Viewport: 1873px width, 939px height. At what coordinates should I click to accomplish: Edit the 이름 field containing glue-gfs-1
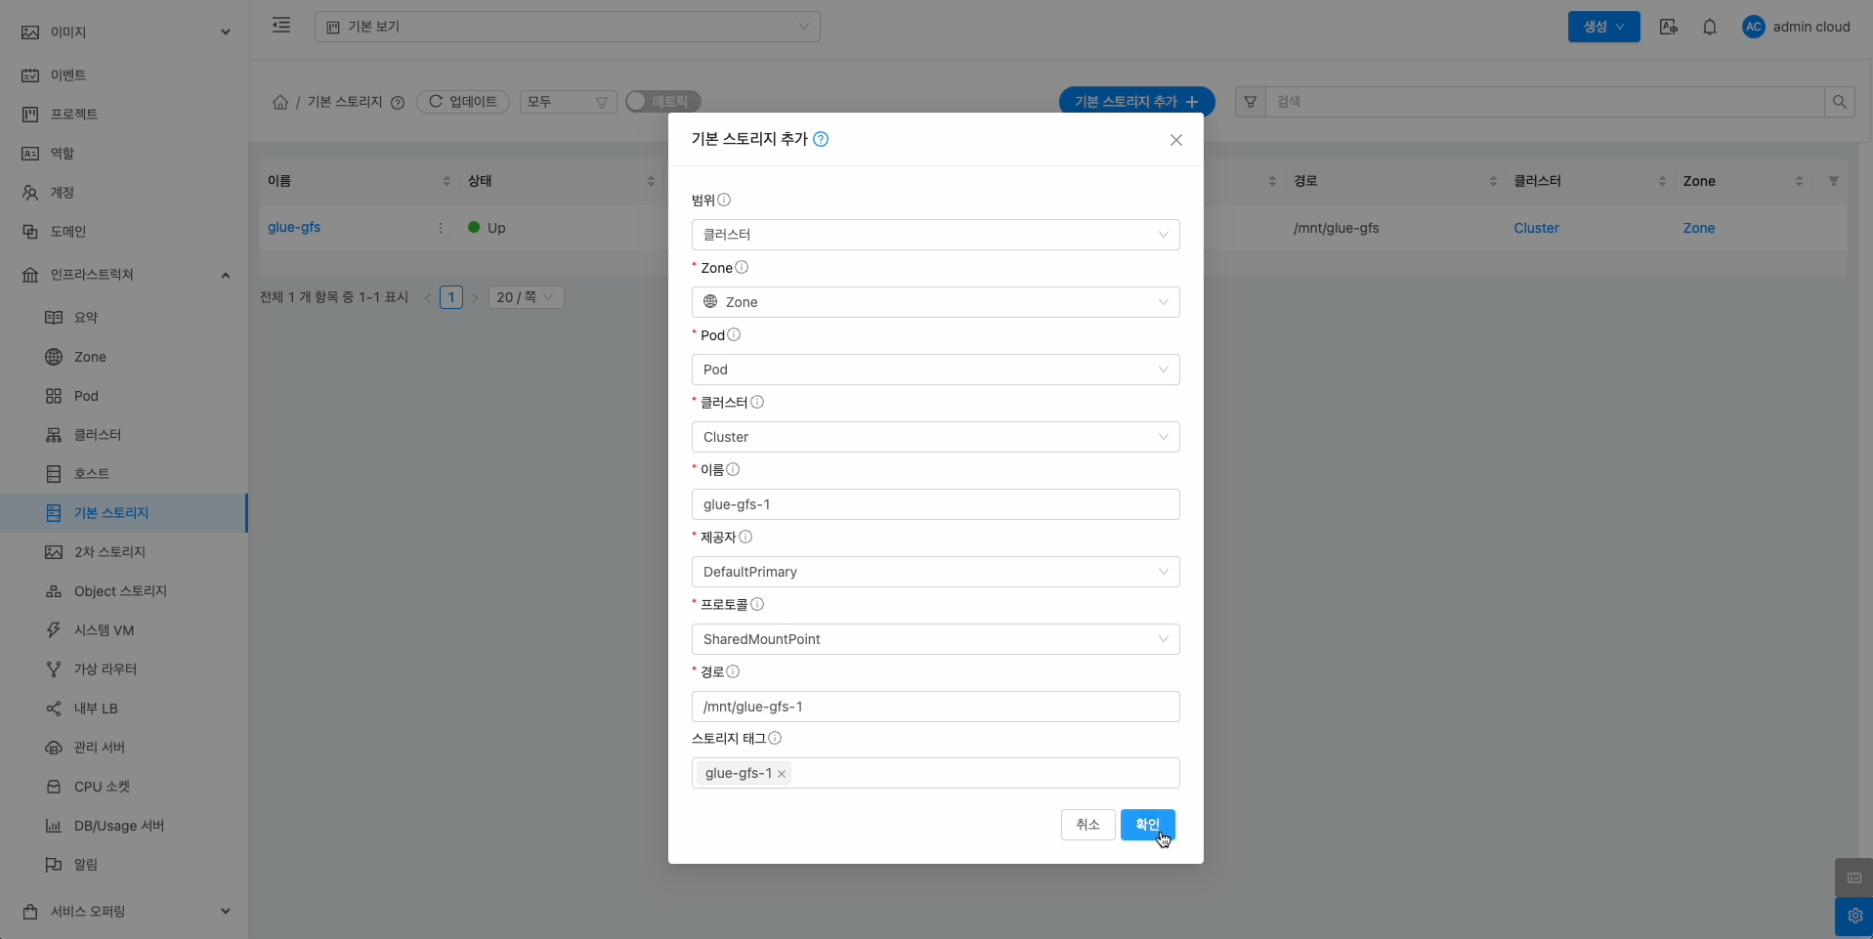tap(935, 504)
